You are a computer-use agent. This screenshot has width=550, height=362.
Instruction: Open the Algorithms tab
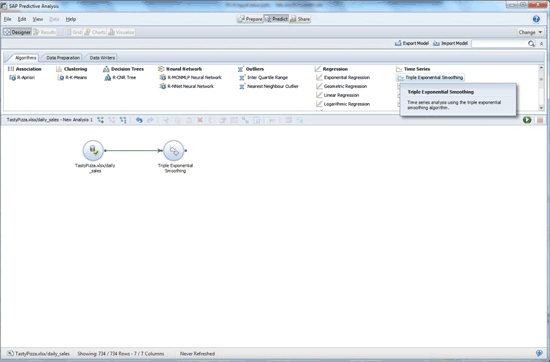25,58
